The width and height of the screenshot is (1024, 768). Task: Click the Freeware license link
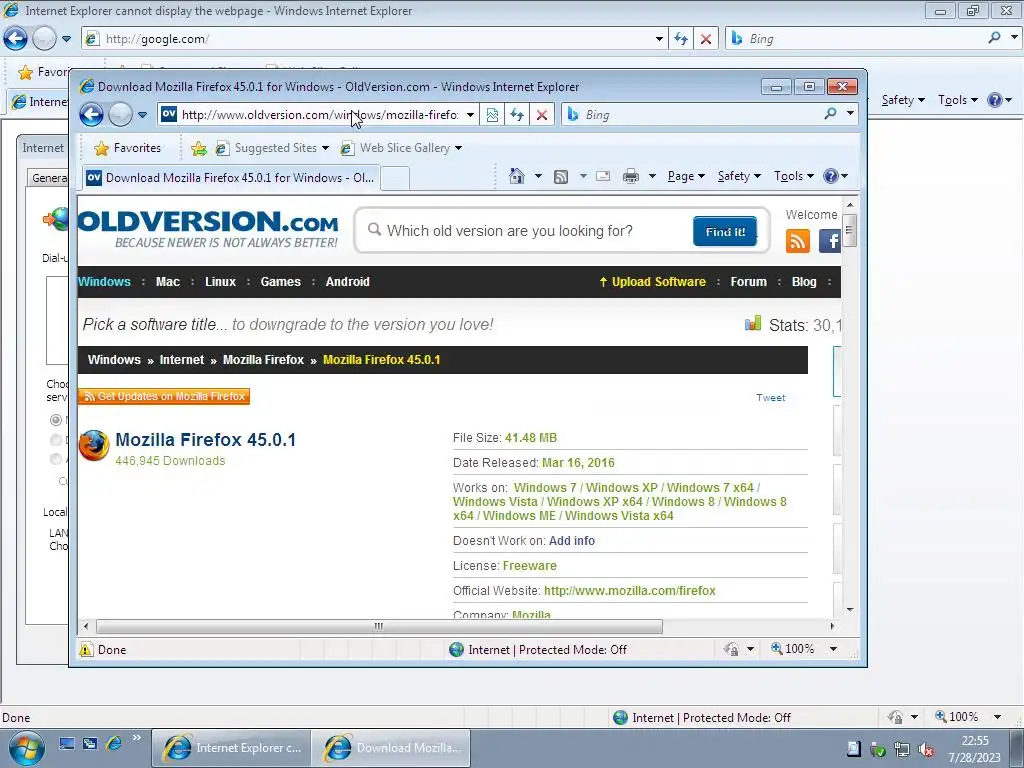530,566
